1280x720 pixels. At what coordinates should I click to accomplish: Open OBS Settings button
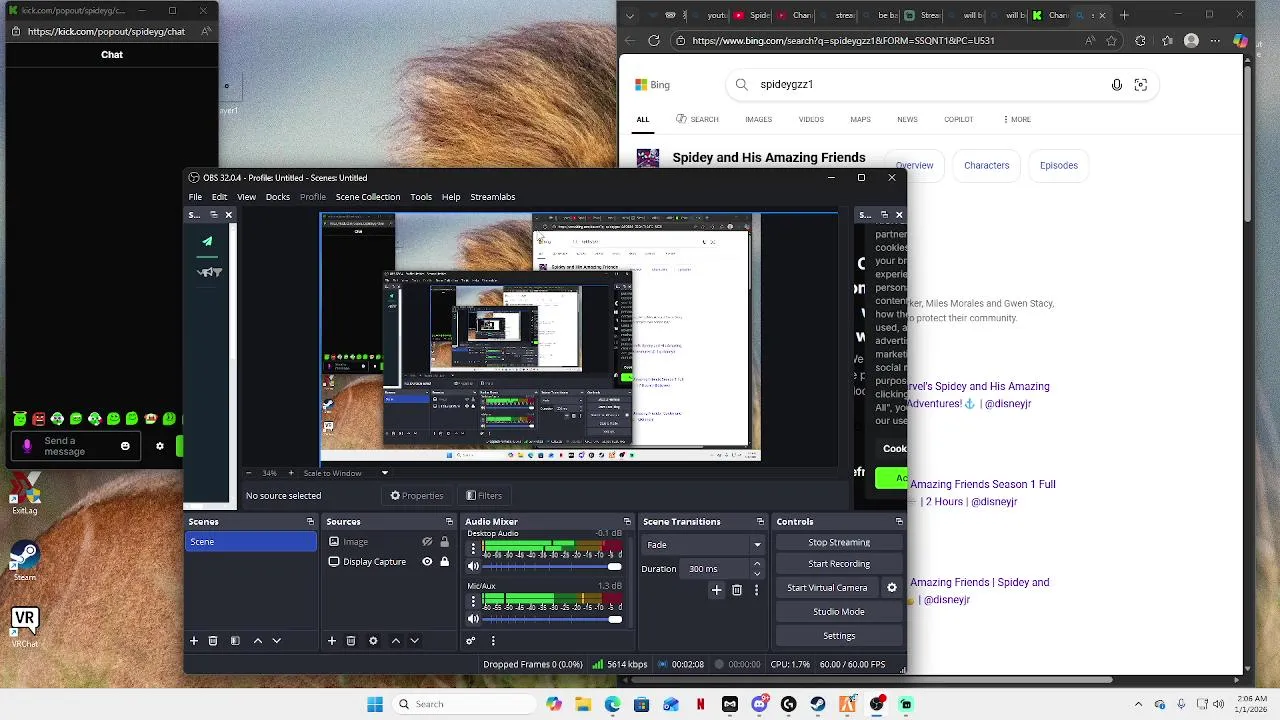pos(839,636)
